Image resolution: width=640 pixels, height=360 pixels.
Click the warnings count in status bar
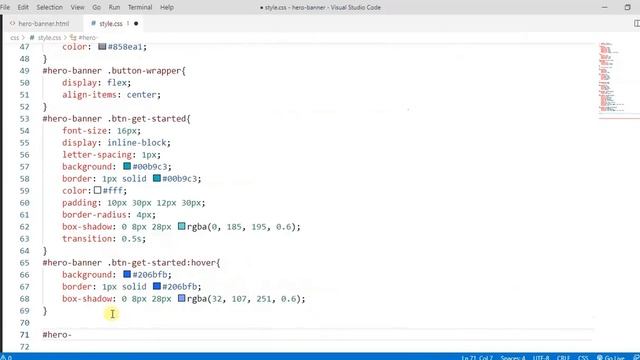point(7,358)
